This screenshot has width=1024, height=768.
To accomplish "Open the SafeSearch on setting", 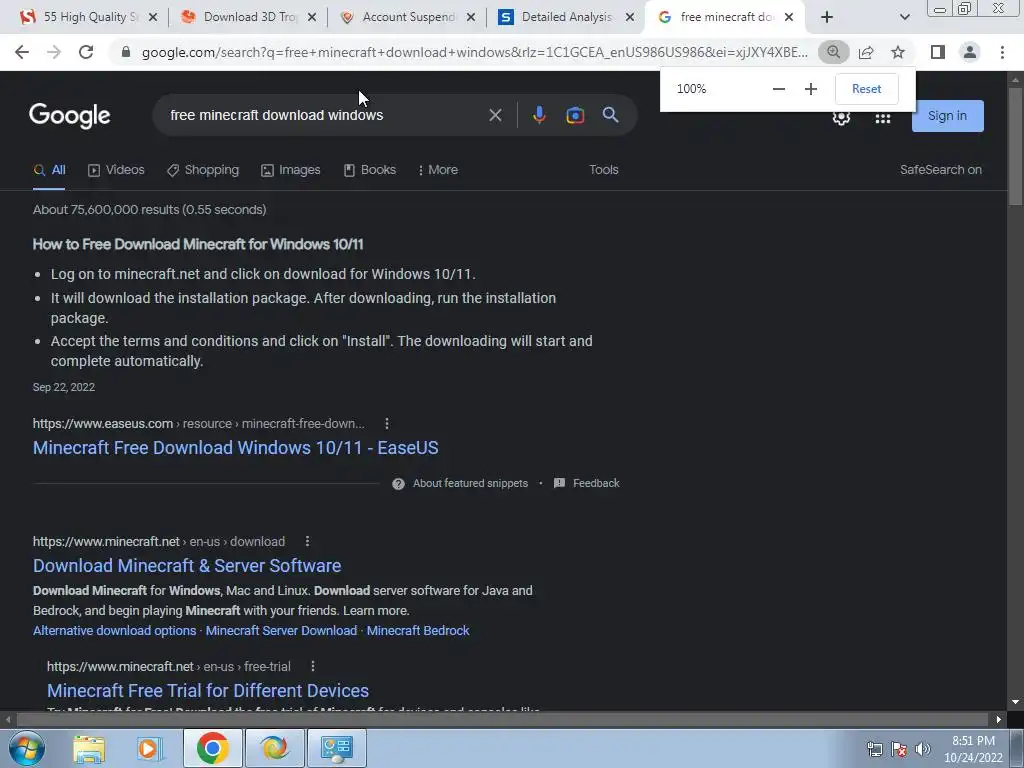I will pyautogui.click(x=940, y=170).
